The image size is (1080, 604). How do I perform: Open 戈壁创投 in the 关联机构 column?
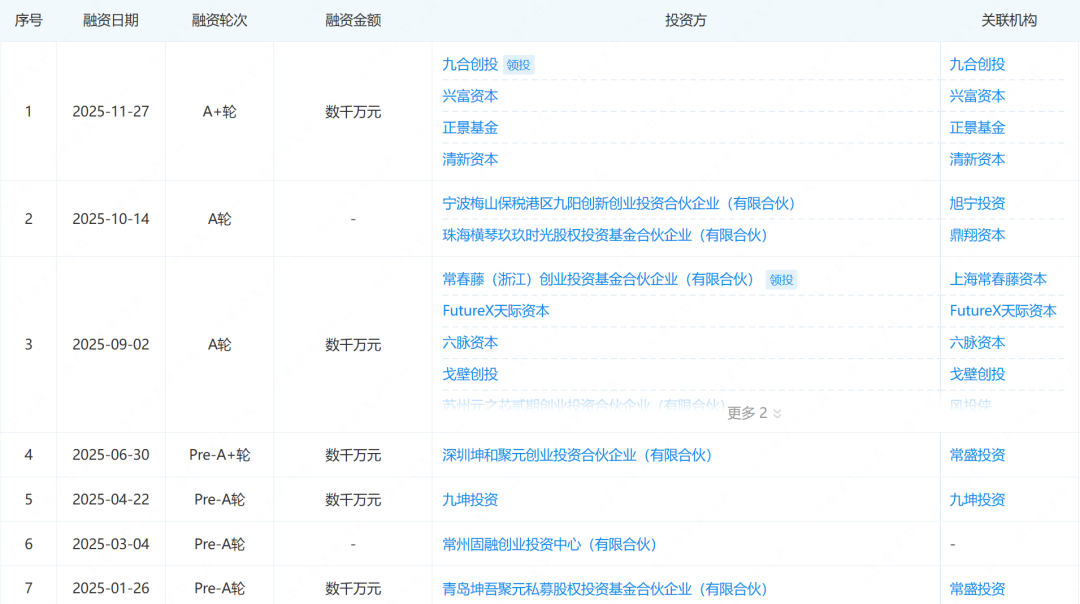[x=977, y=374]
